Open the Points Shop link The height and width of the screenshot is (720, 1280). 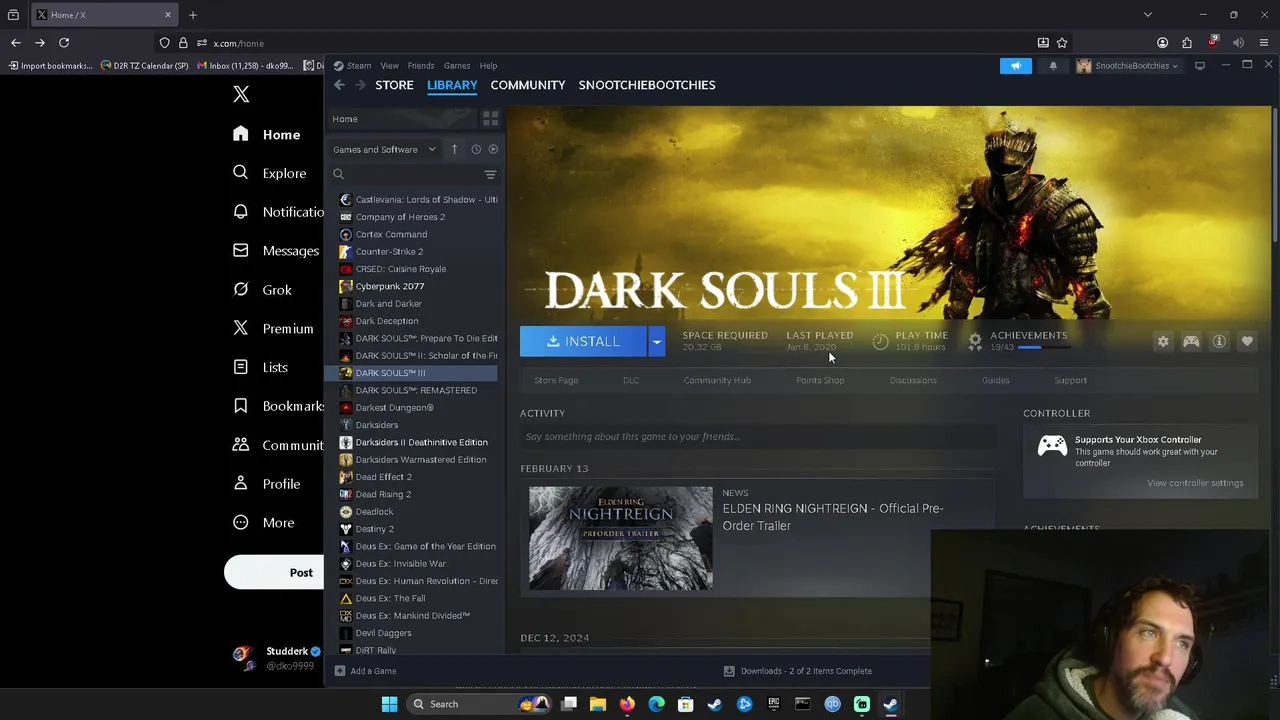coord(820,380)
